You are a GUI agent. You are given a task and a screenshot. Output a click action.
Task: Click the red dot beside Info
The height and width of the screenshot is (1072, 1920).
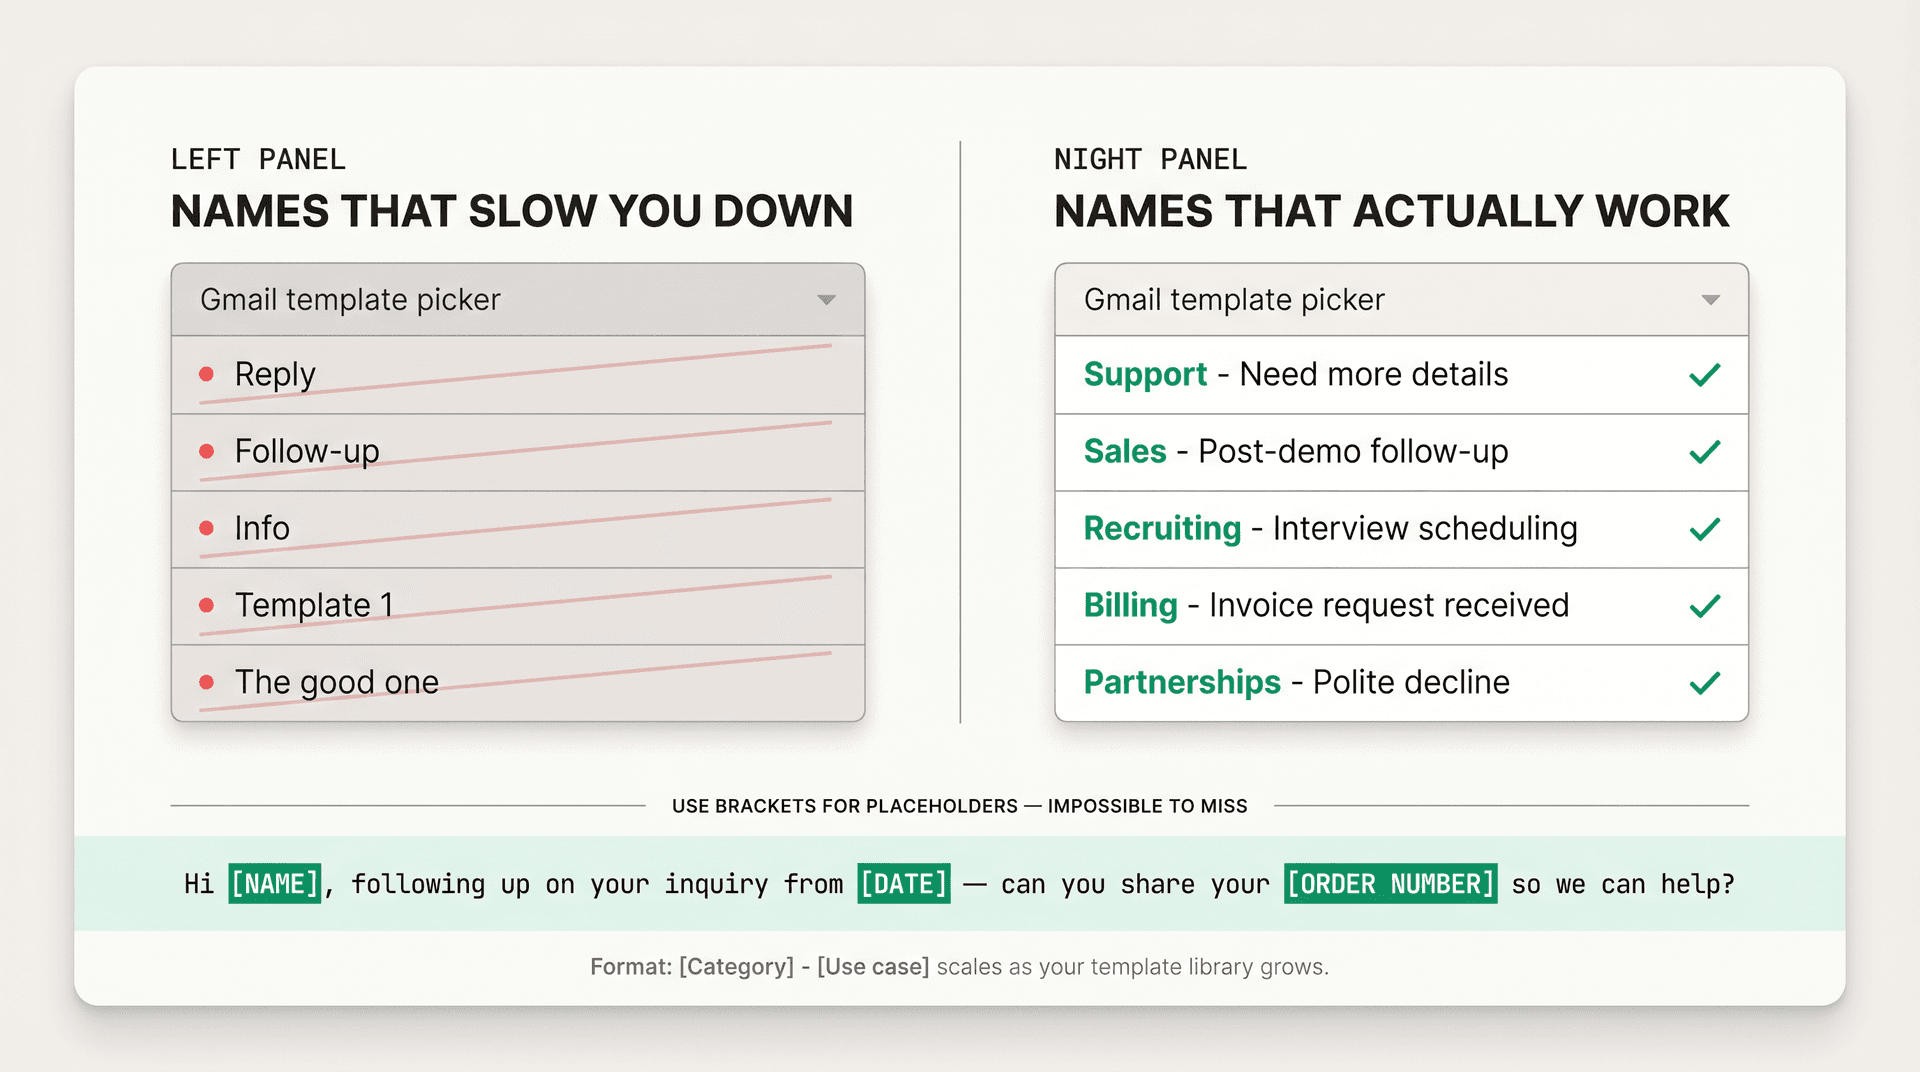pos(207,528)
